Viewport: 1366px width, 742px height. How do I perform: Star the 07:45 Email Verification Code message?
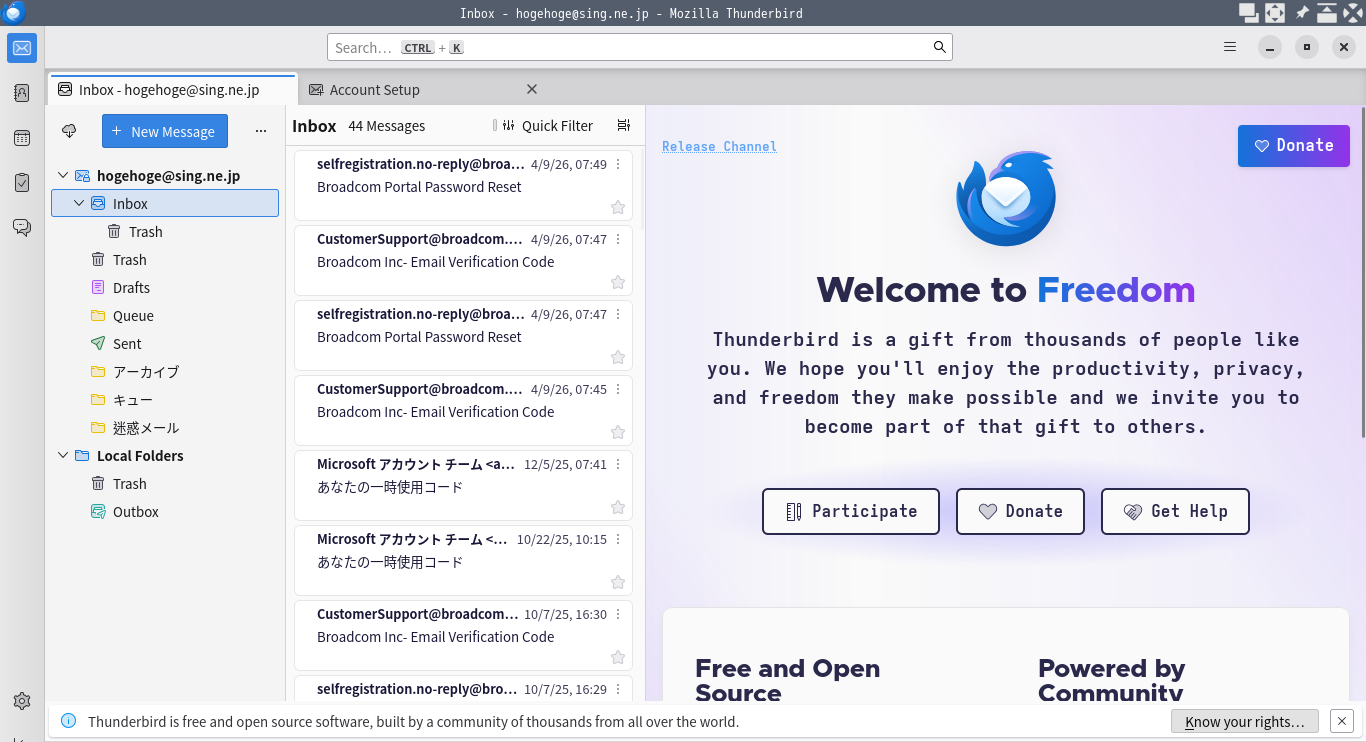pos(618,432)
